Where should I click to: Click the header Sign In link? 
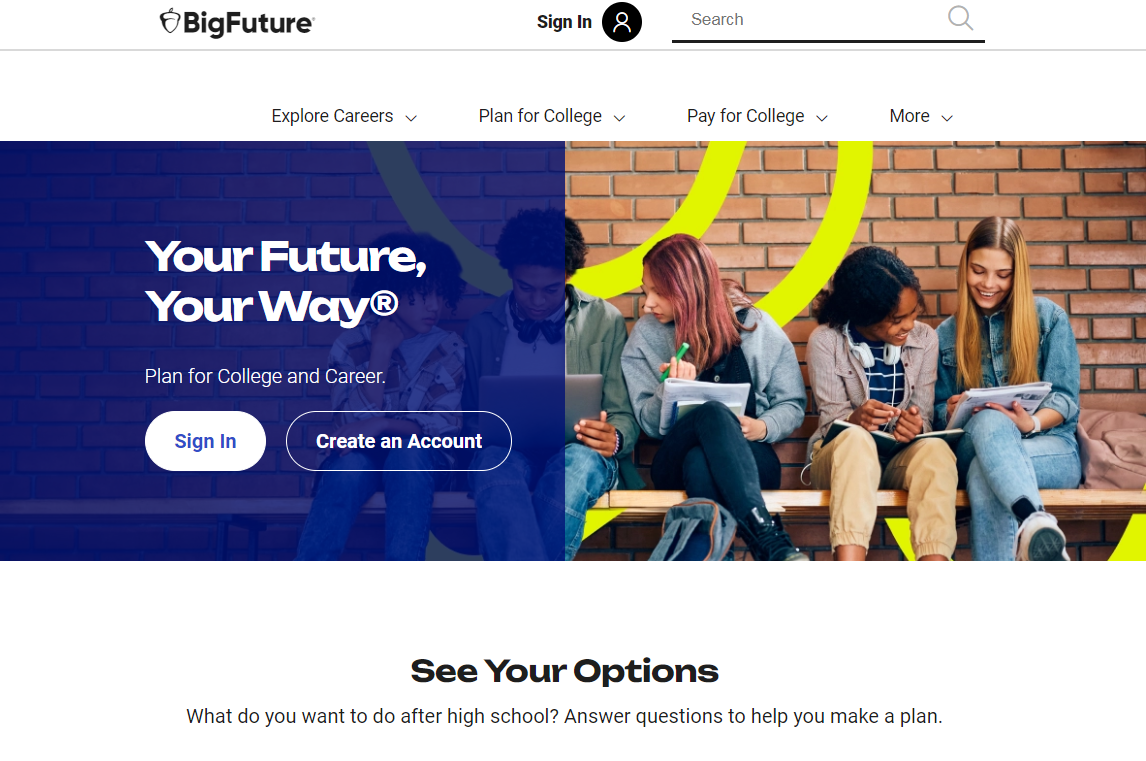tap(564, 22)
